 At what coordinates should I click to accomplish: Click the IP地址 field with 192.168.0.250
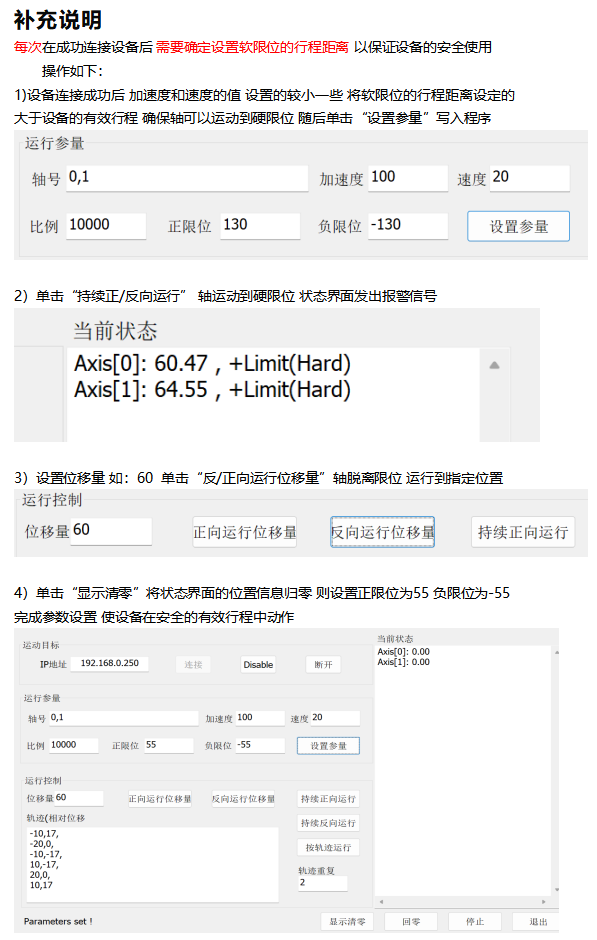click(x=110, y=664)
